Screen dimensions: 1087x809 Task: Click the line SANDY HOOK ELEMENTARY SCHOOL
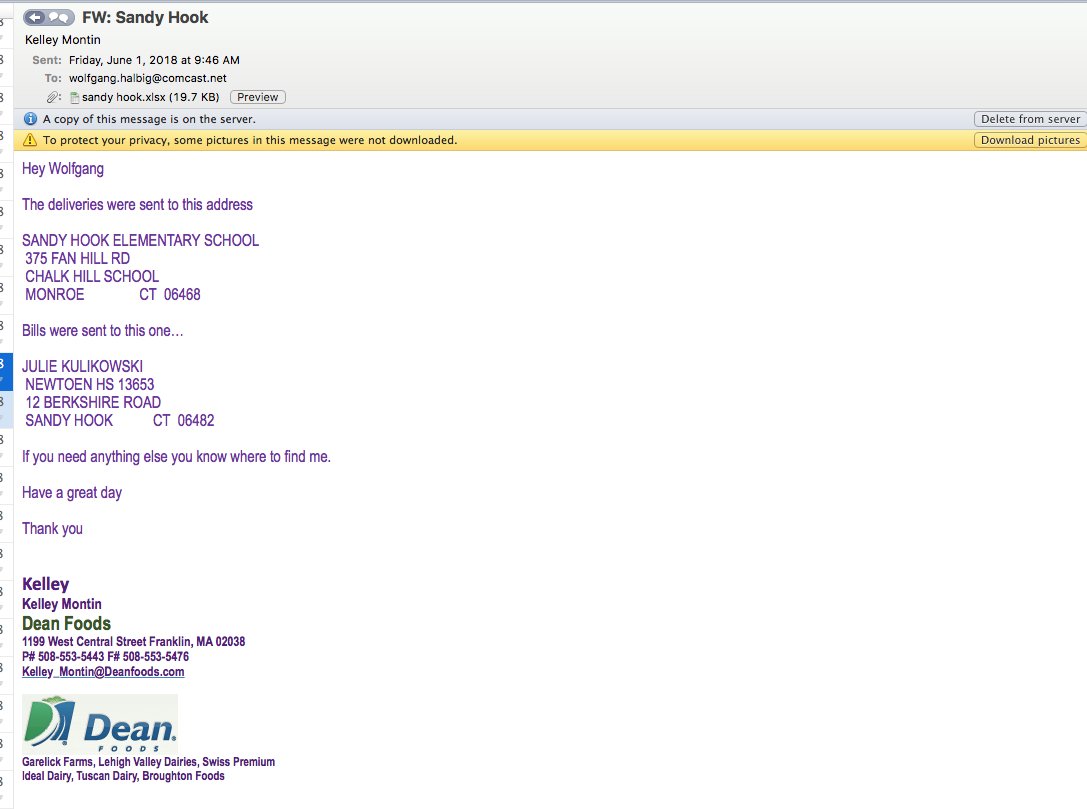[141, 241]
